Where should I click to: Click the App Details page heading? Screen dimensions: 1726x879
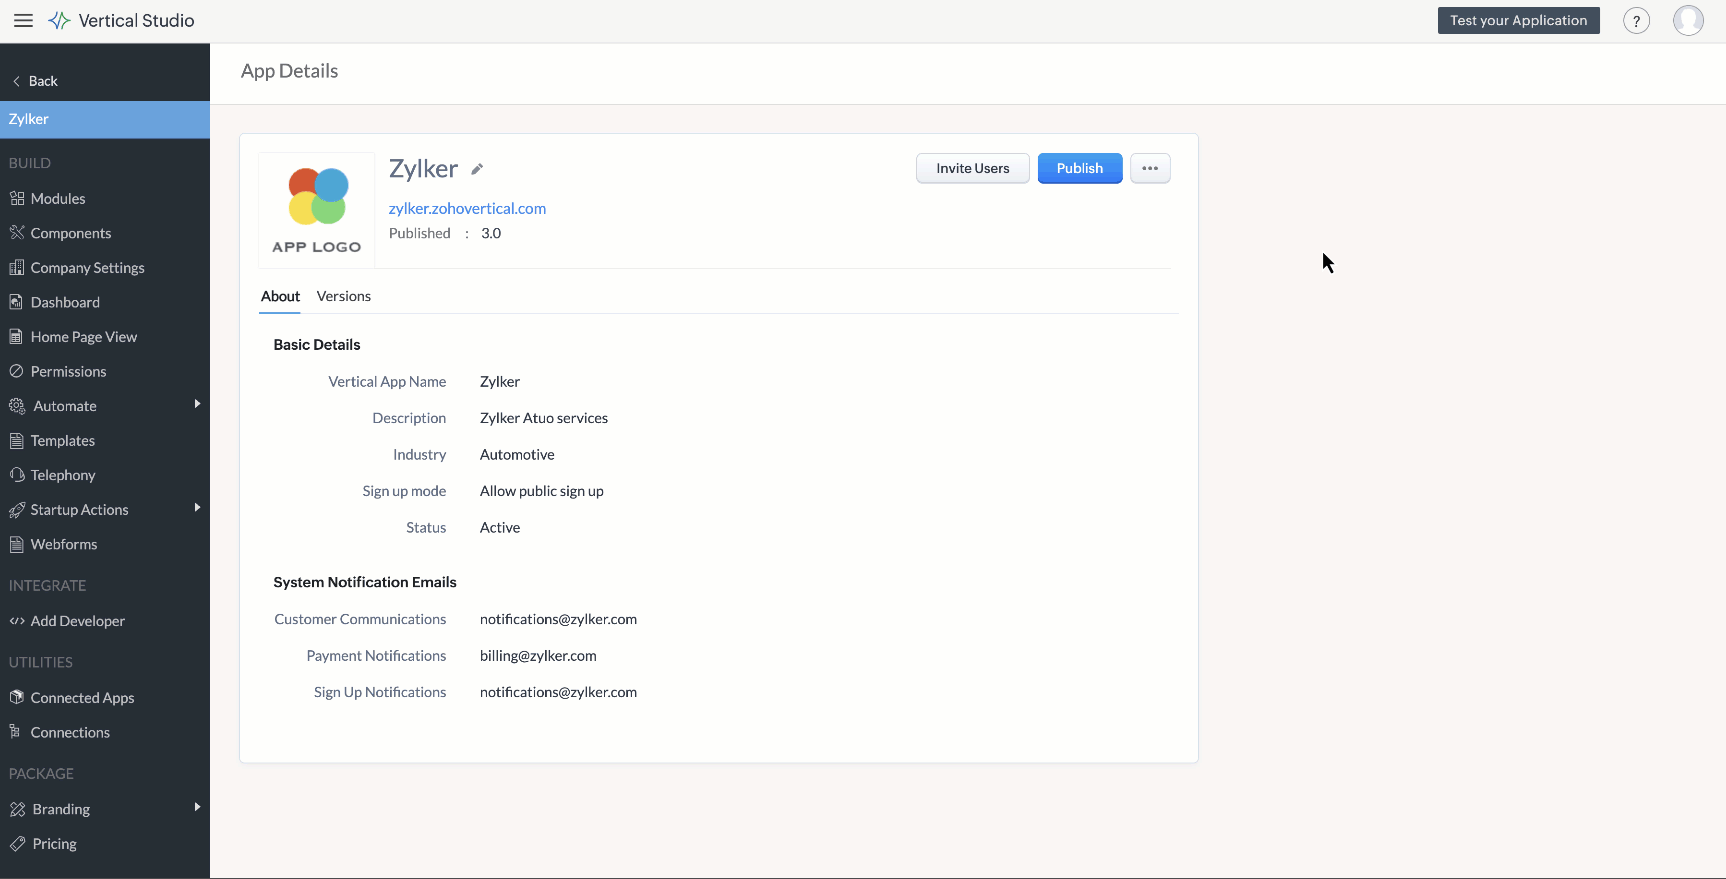(x=289, y=71)
